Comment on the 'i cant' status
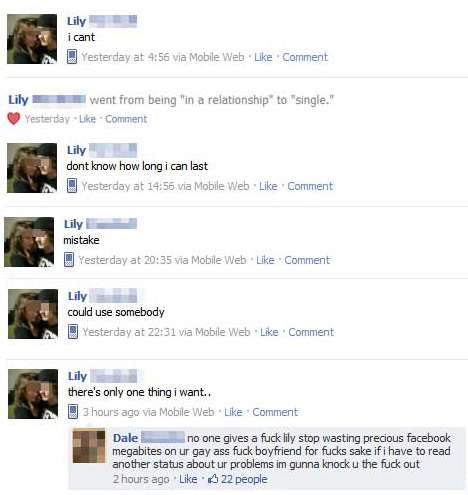Viewport: 468px width, 495px height. click(x=305, y=57)
